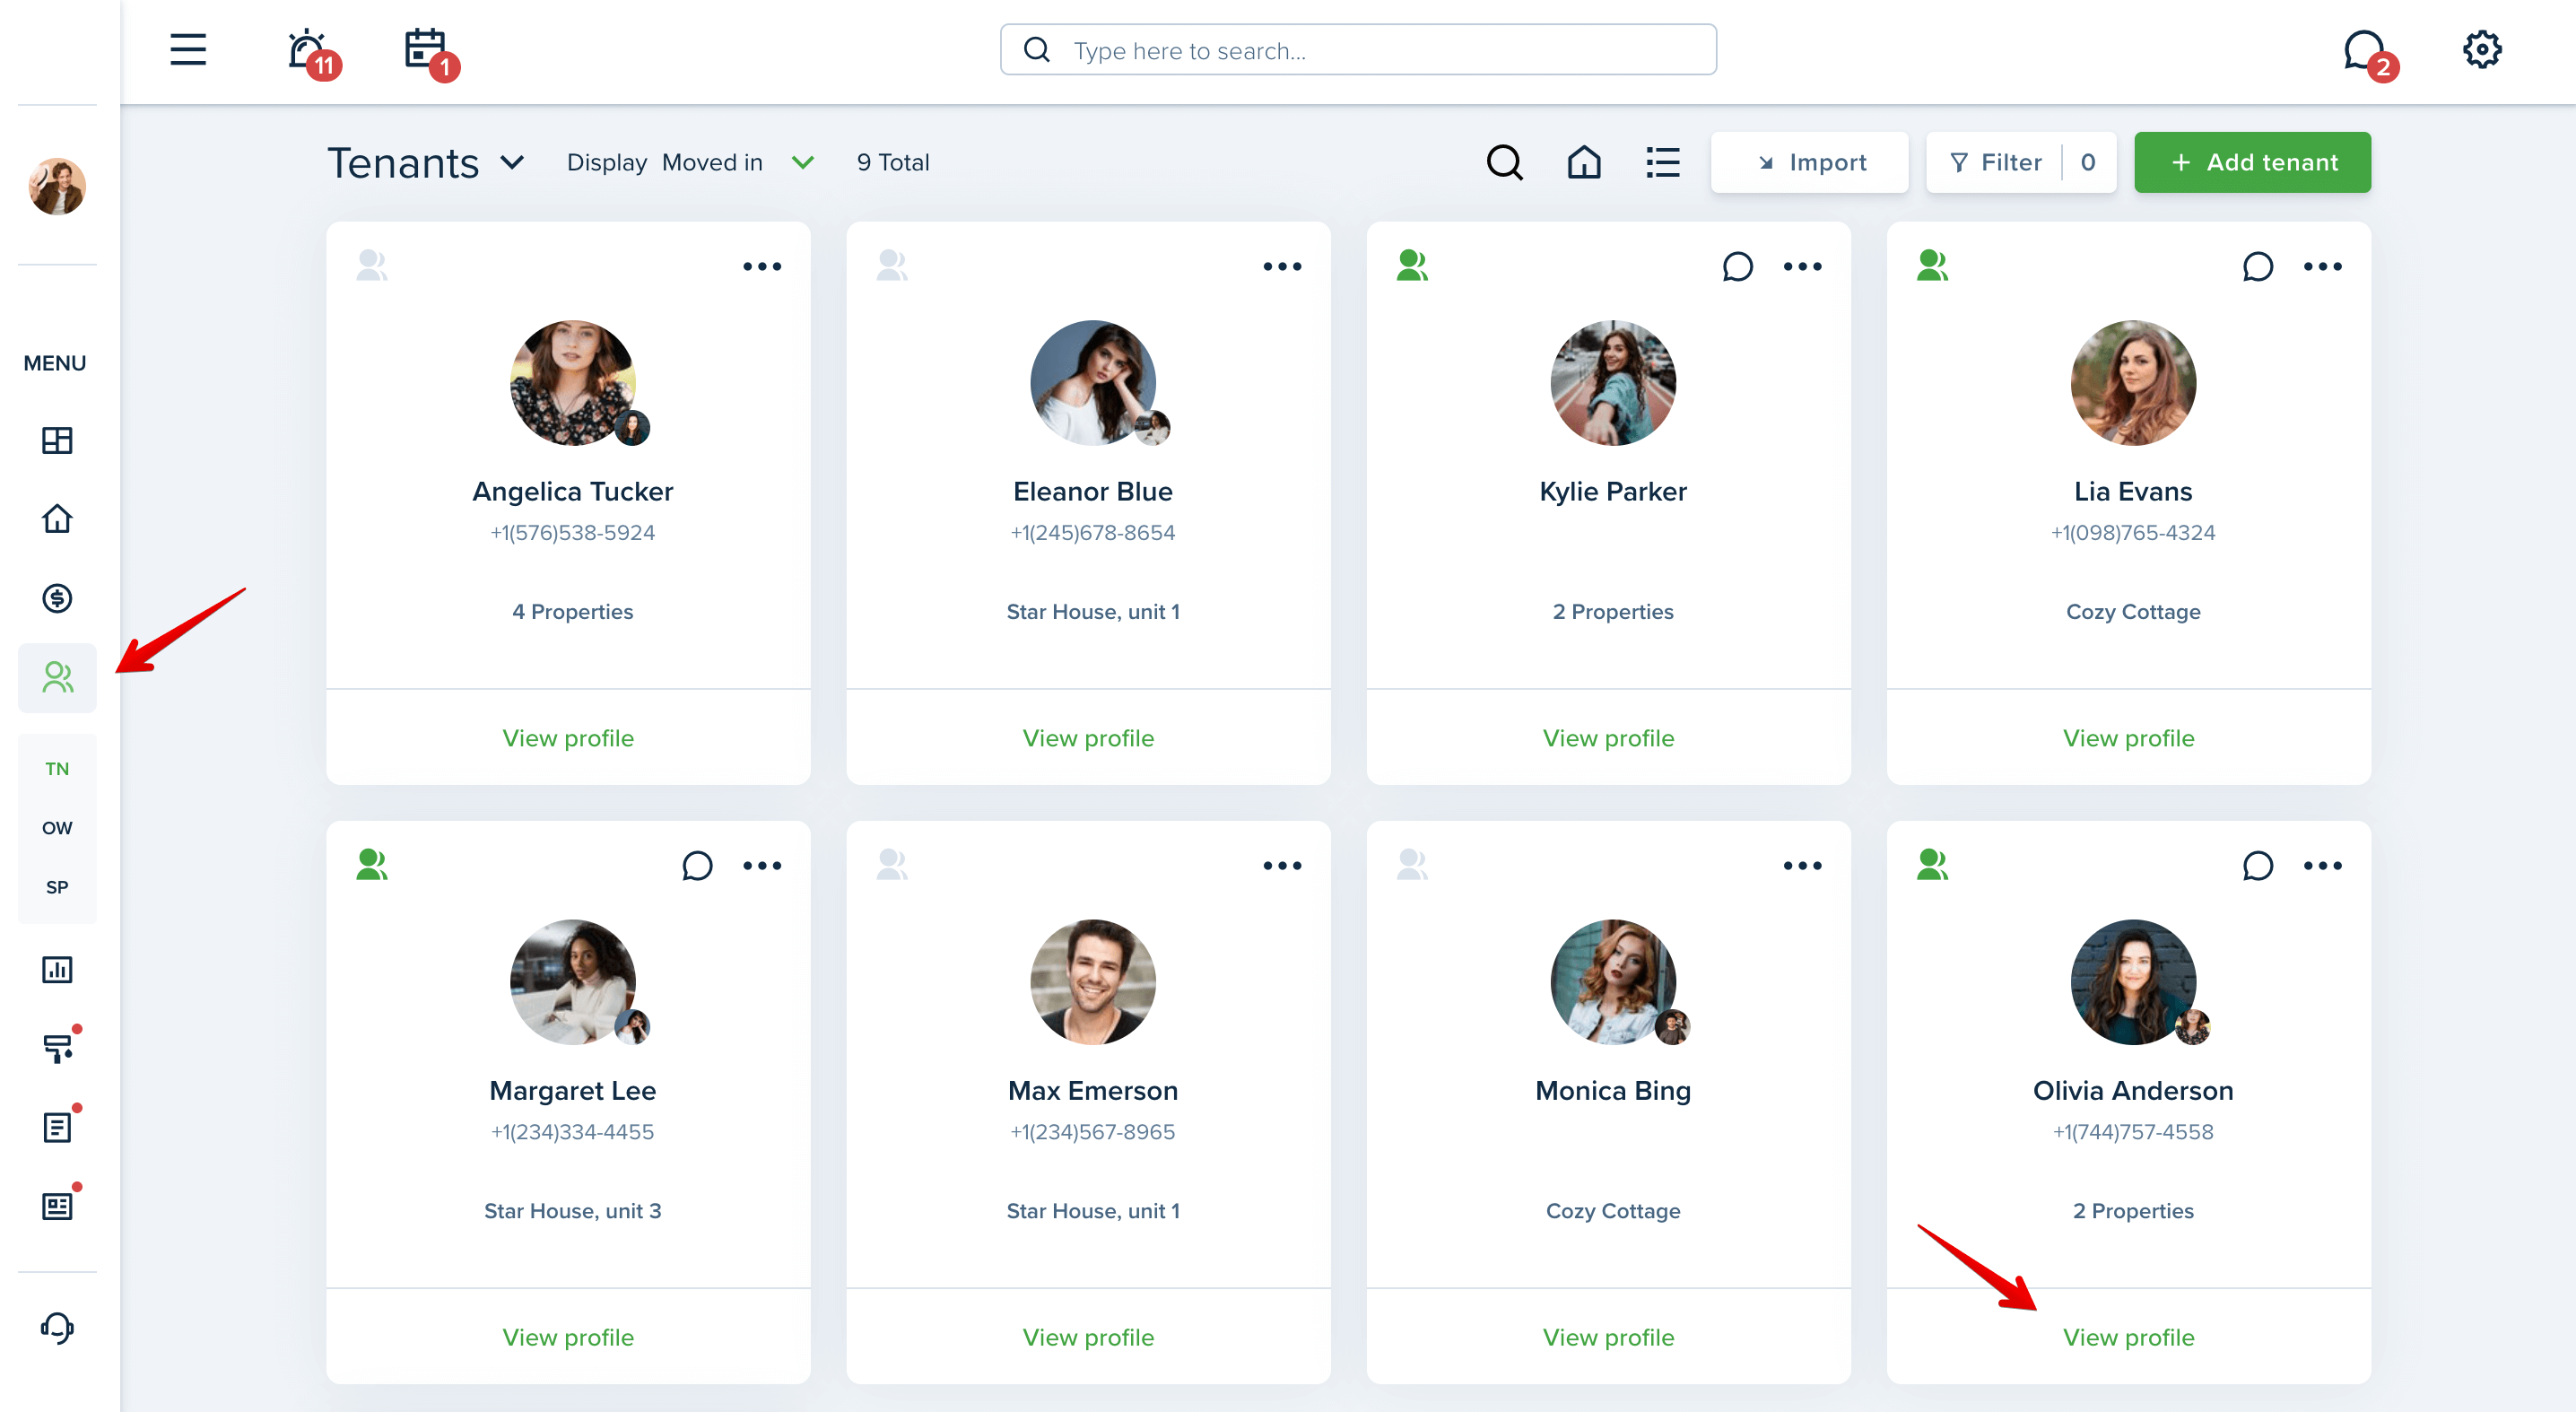Open the Properties house icon in the sidebar
The image size is (2576, 1412).
[x=57, y=519]
